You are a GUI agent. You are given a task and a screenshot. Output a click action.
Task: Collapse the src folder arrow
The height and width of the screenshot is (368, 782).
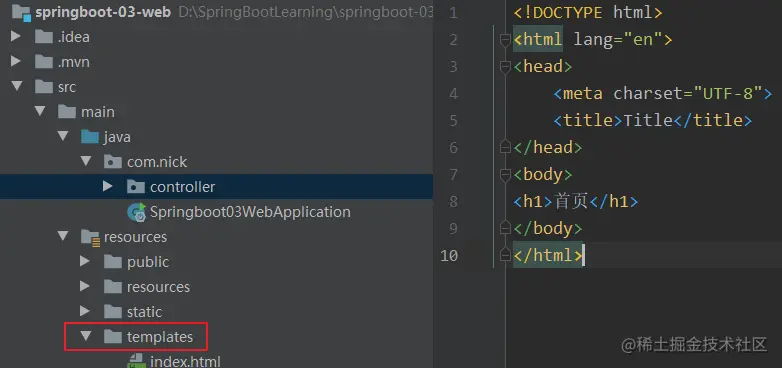[17, 86]
